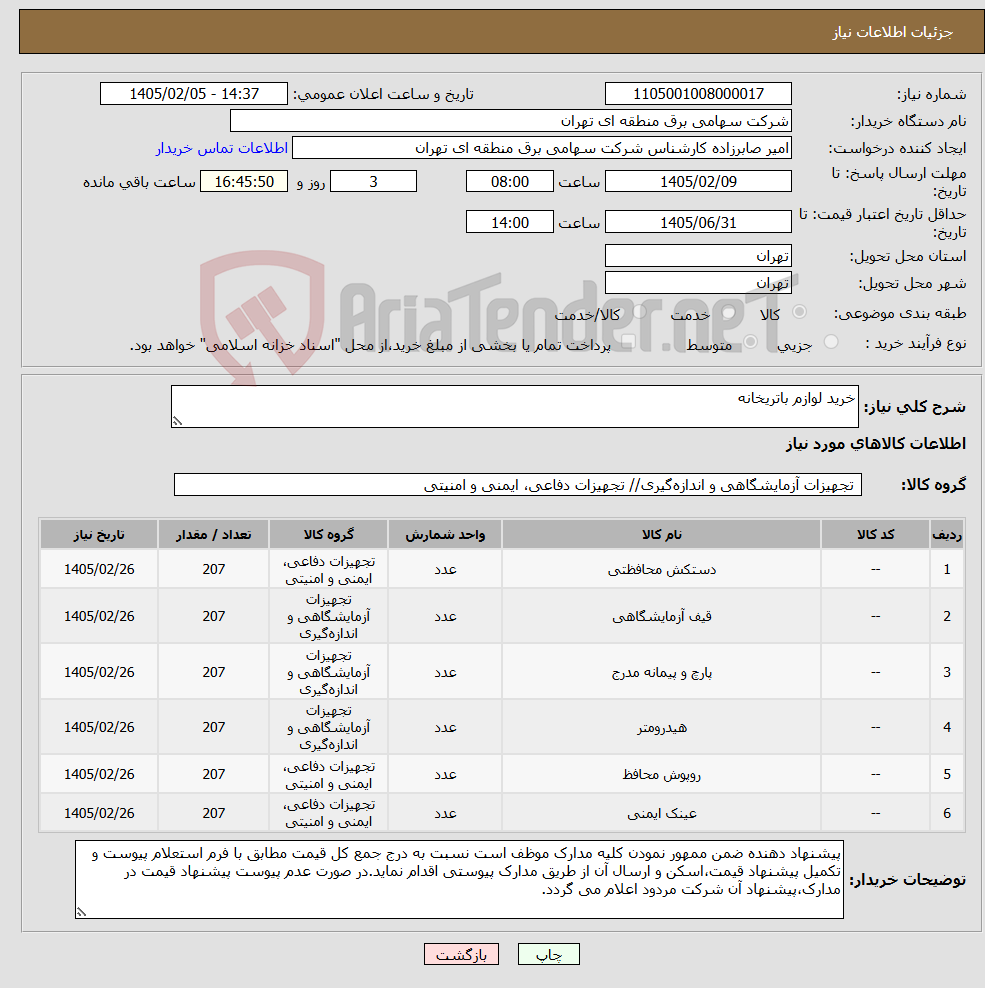Viewport: 985px width, 988px height.
Task: Click the response deadline date 1405/02/09
Action: (698, 181)
